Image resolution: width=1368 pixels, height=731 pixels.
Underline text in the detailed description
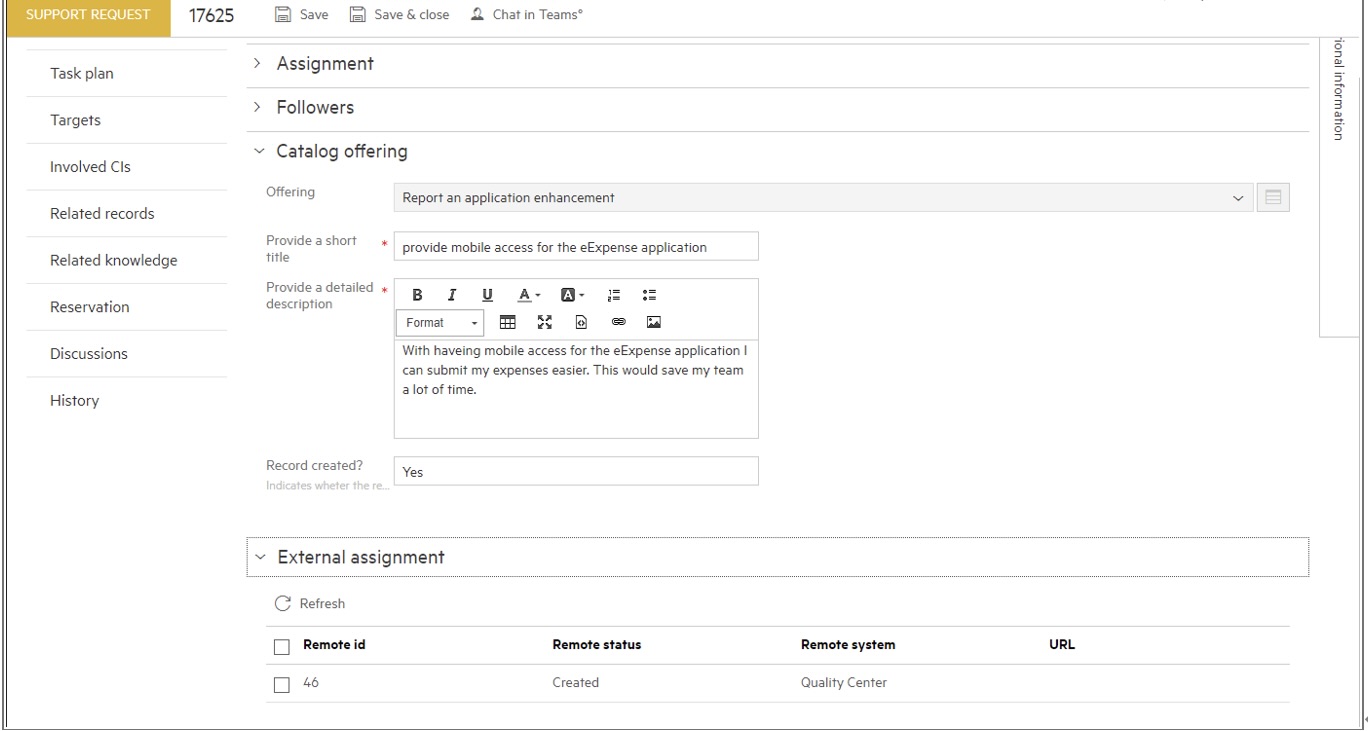pos(487,294)
